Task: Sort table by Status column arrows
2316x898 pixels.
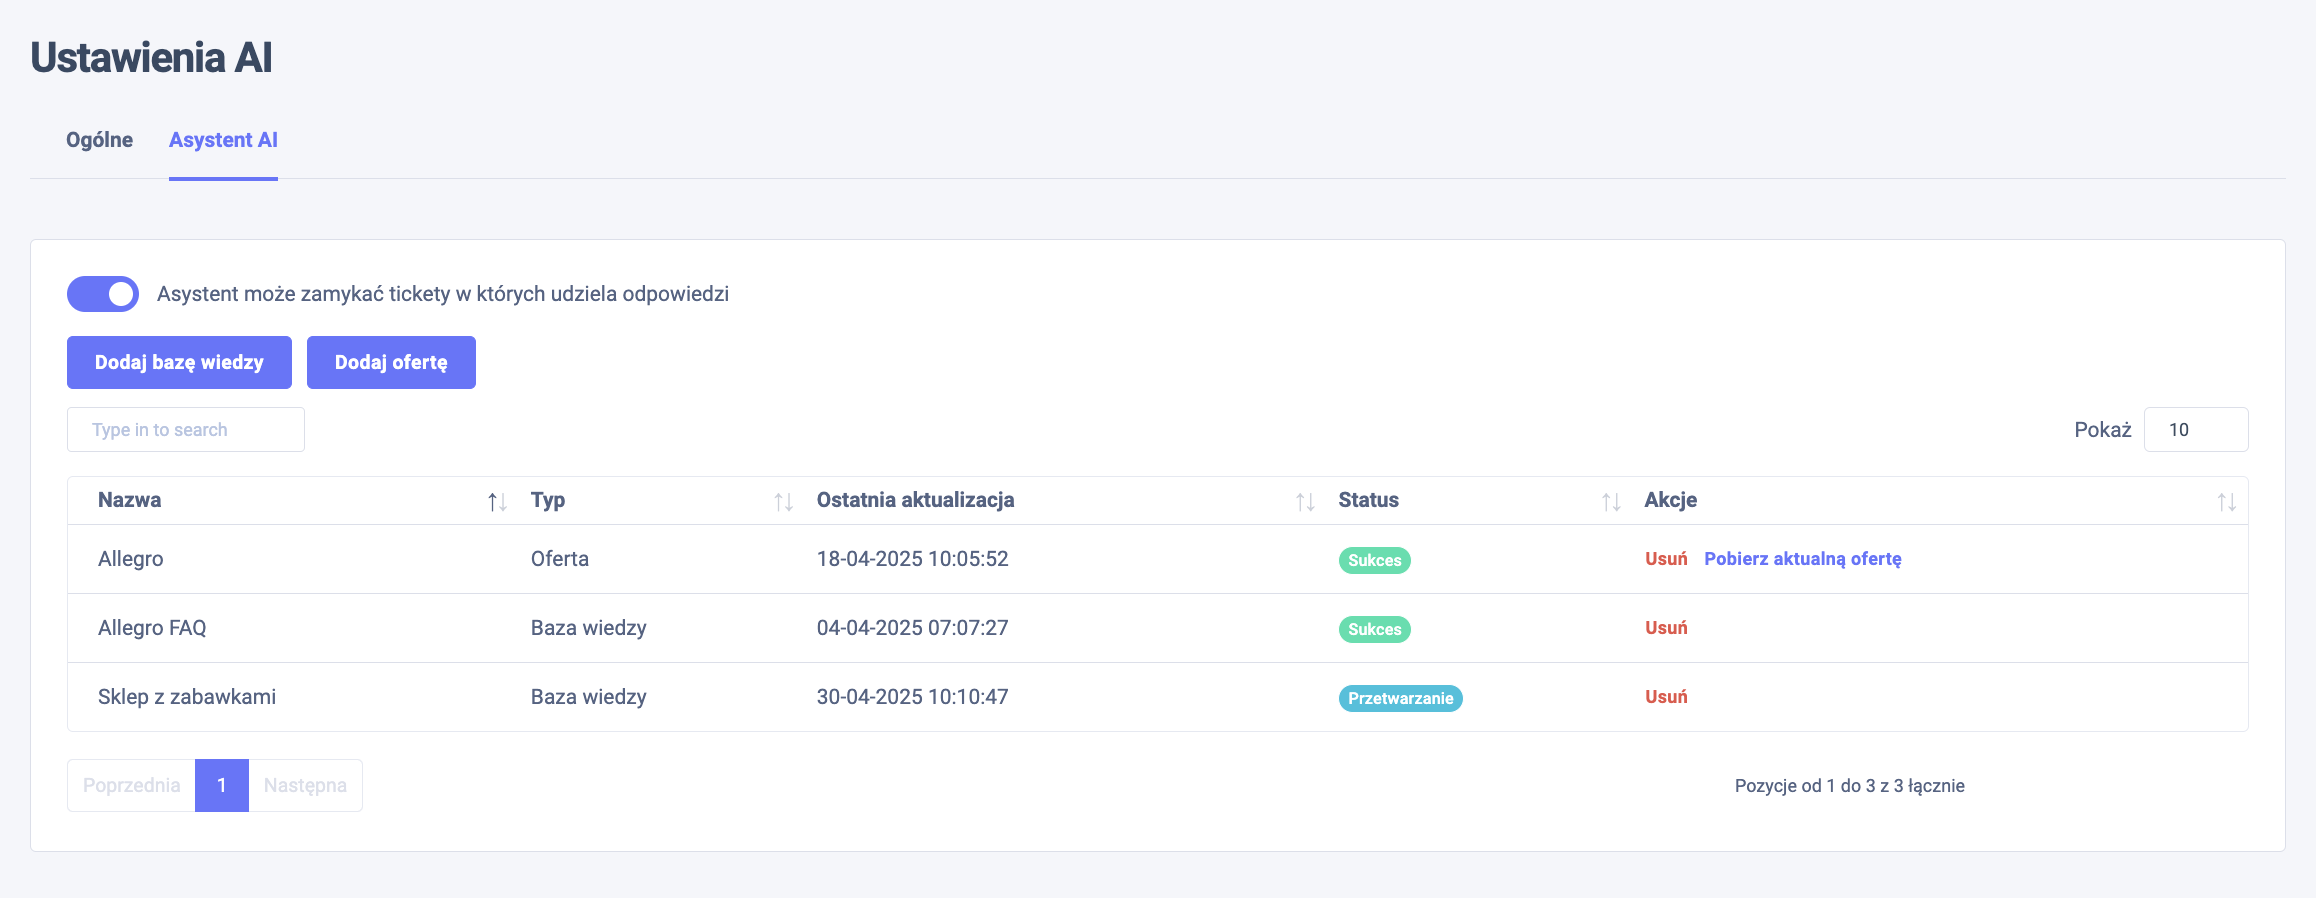Action: (x=1611, y=502)
